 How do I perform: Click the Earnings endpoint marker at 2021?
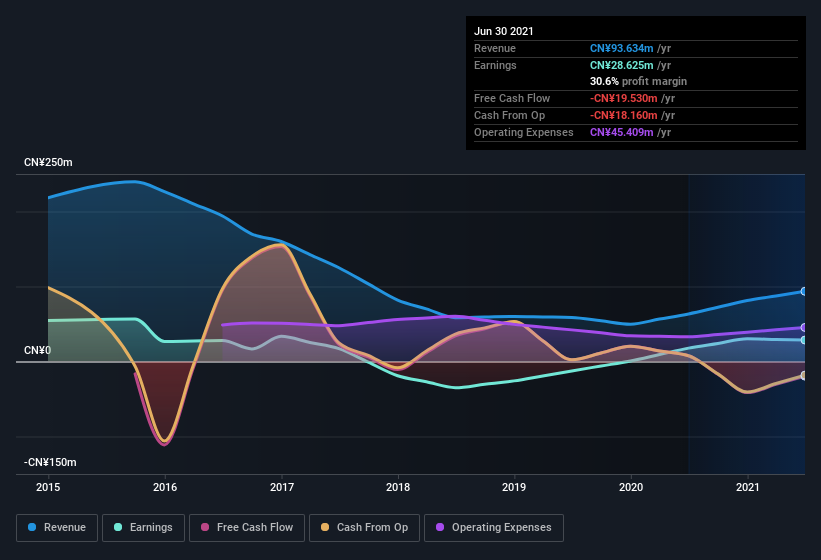(x=803, y=340)
